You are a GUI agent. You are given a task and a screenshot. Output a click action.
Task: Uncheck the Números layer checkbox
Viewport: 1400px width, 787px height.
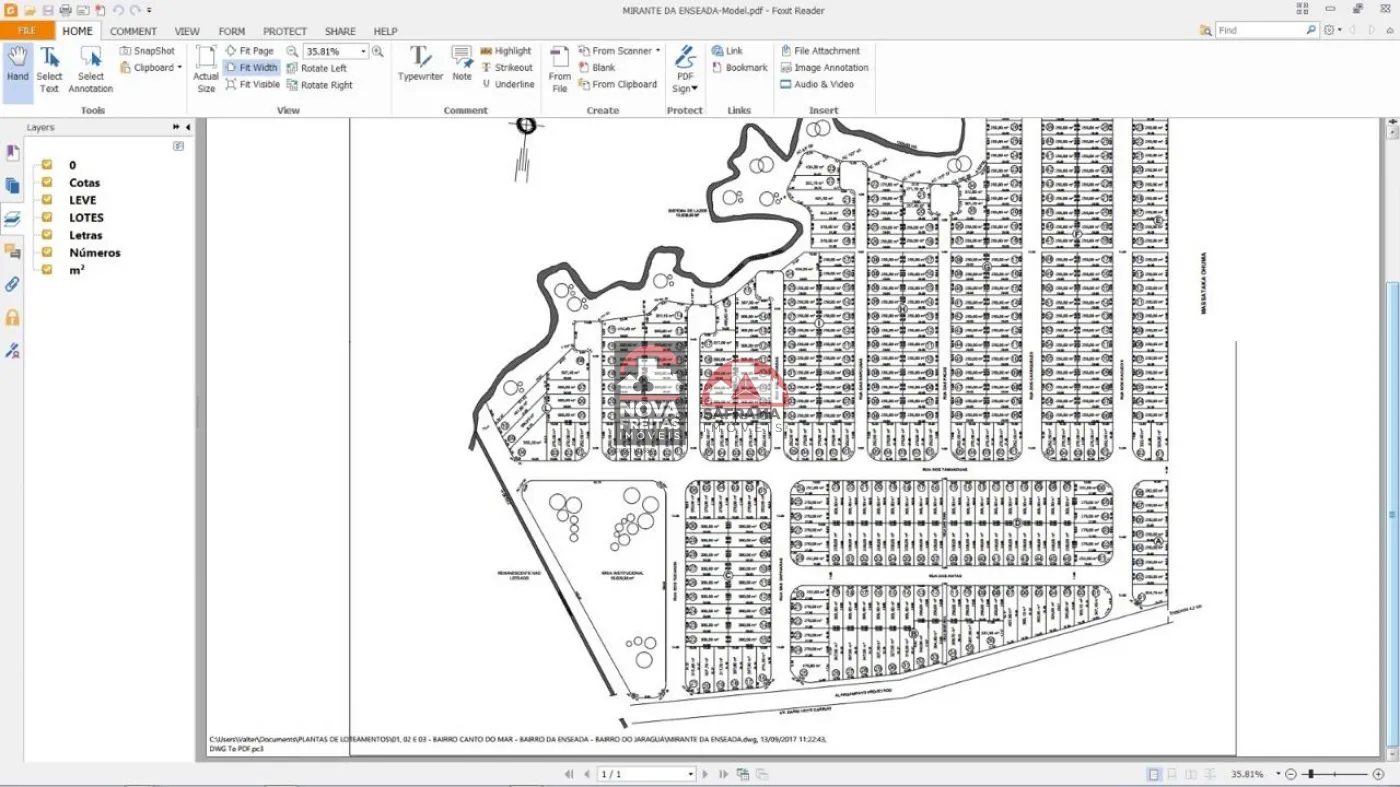[x=47, y=252]
